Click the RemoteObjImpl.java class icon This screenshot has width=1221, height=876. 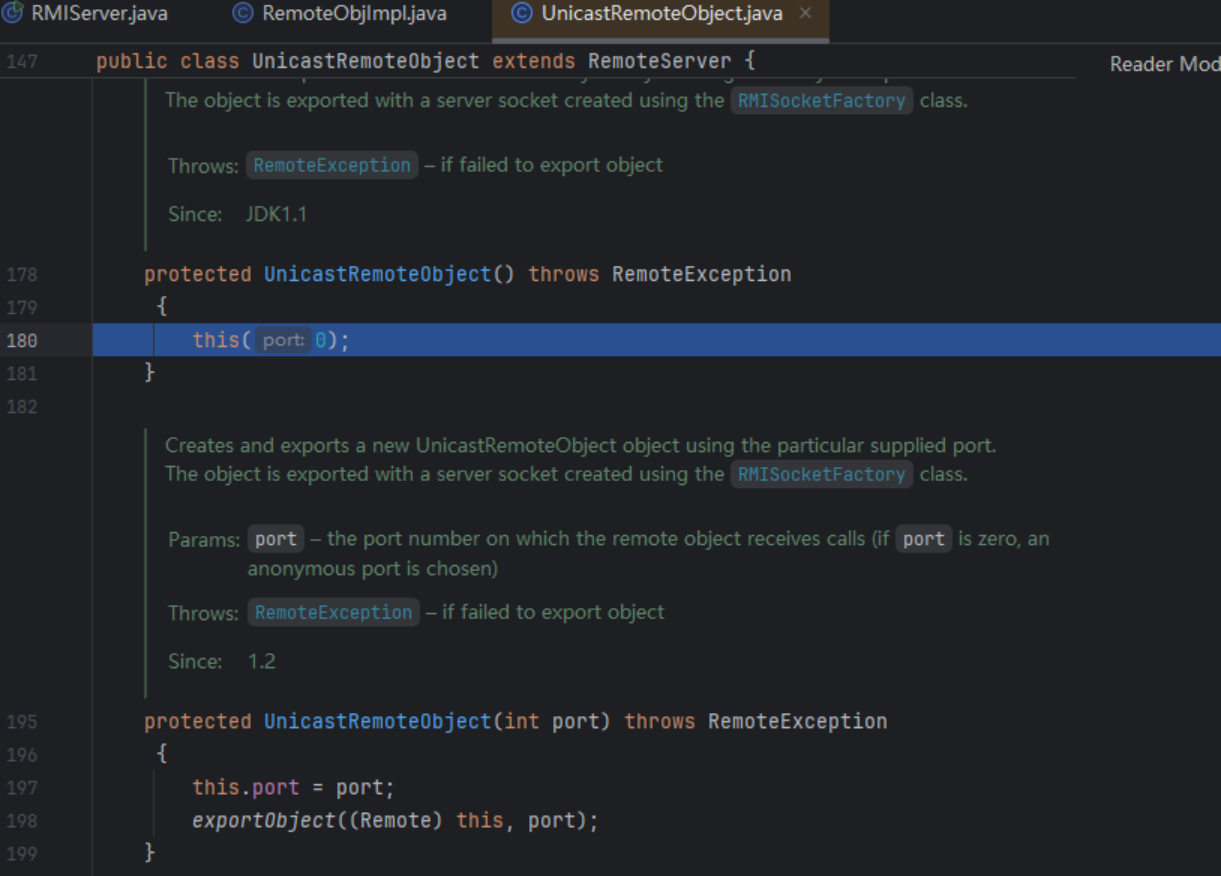point(242,14)
